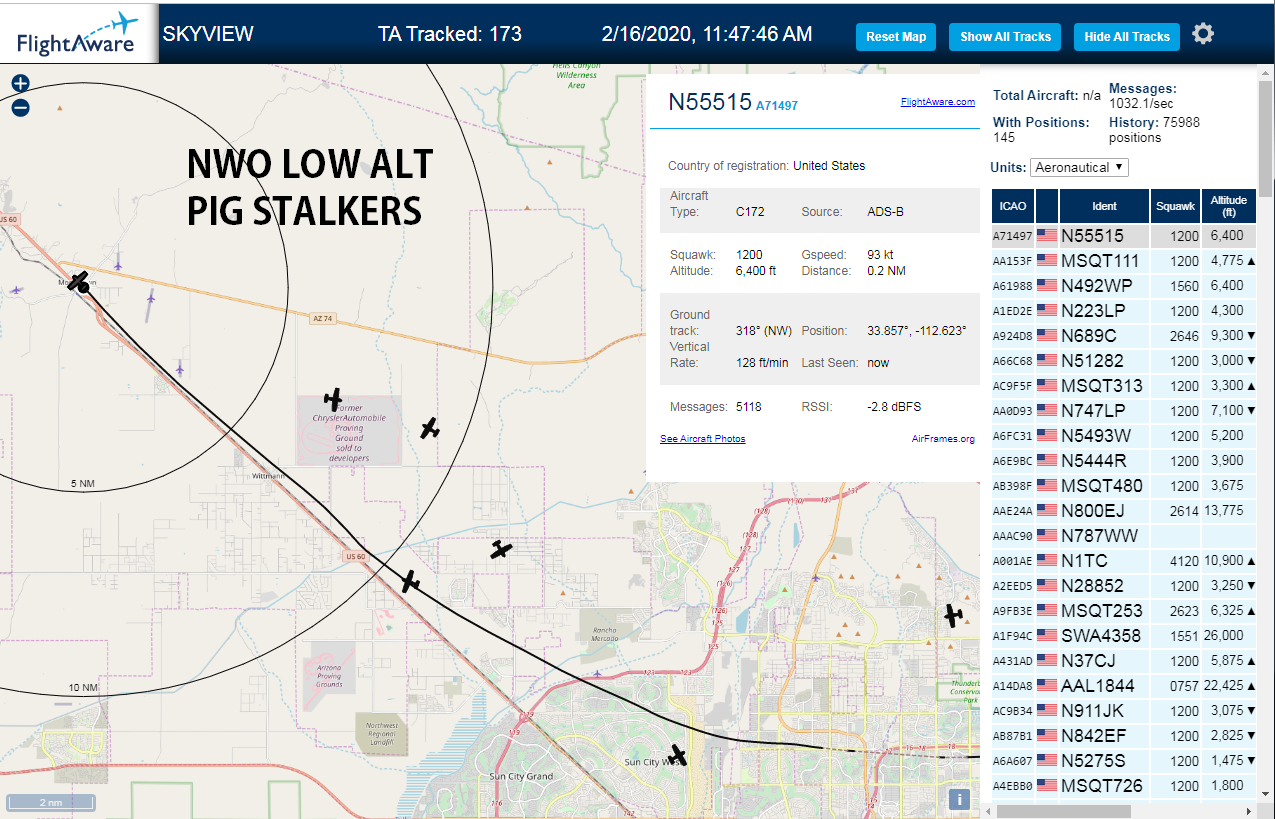Image resolution: width=1275 pixels, height=819 pixels.
Task: Select aircraft icon over Former Chrysler Proving Ground
Action: [x=334, y=399]
